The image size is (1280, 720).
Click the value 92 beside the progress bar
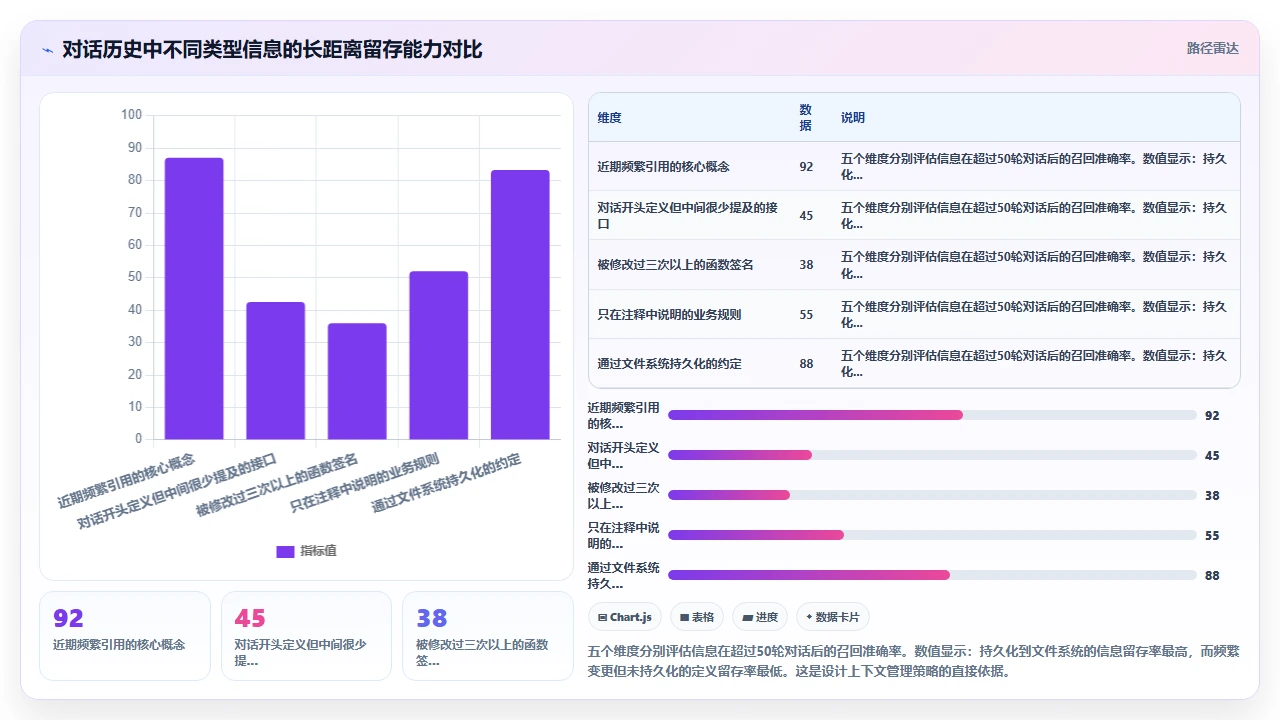[1212, 415]
